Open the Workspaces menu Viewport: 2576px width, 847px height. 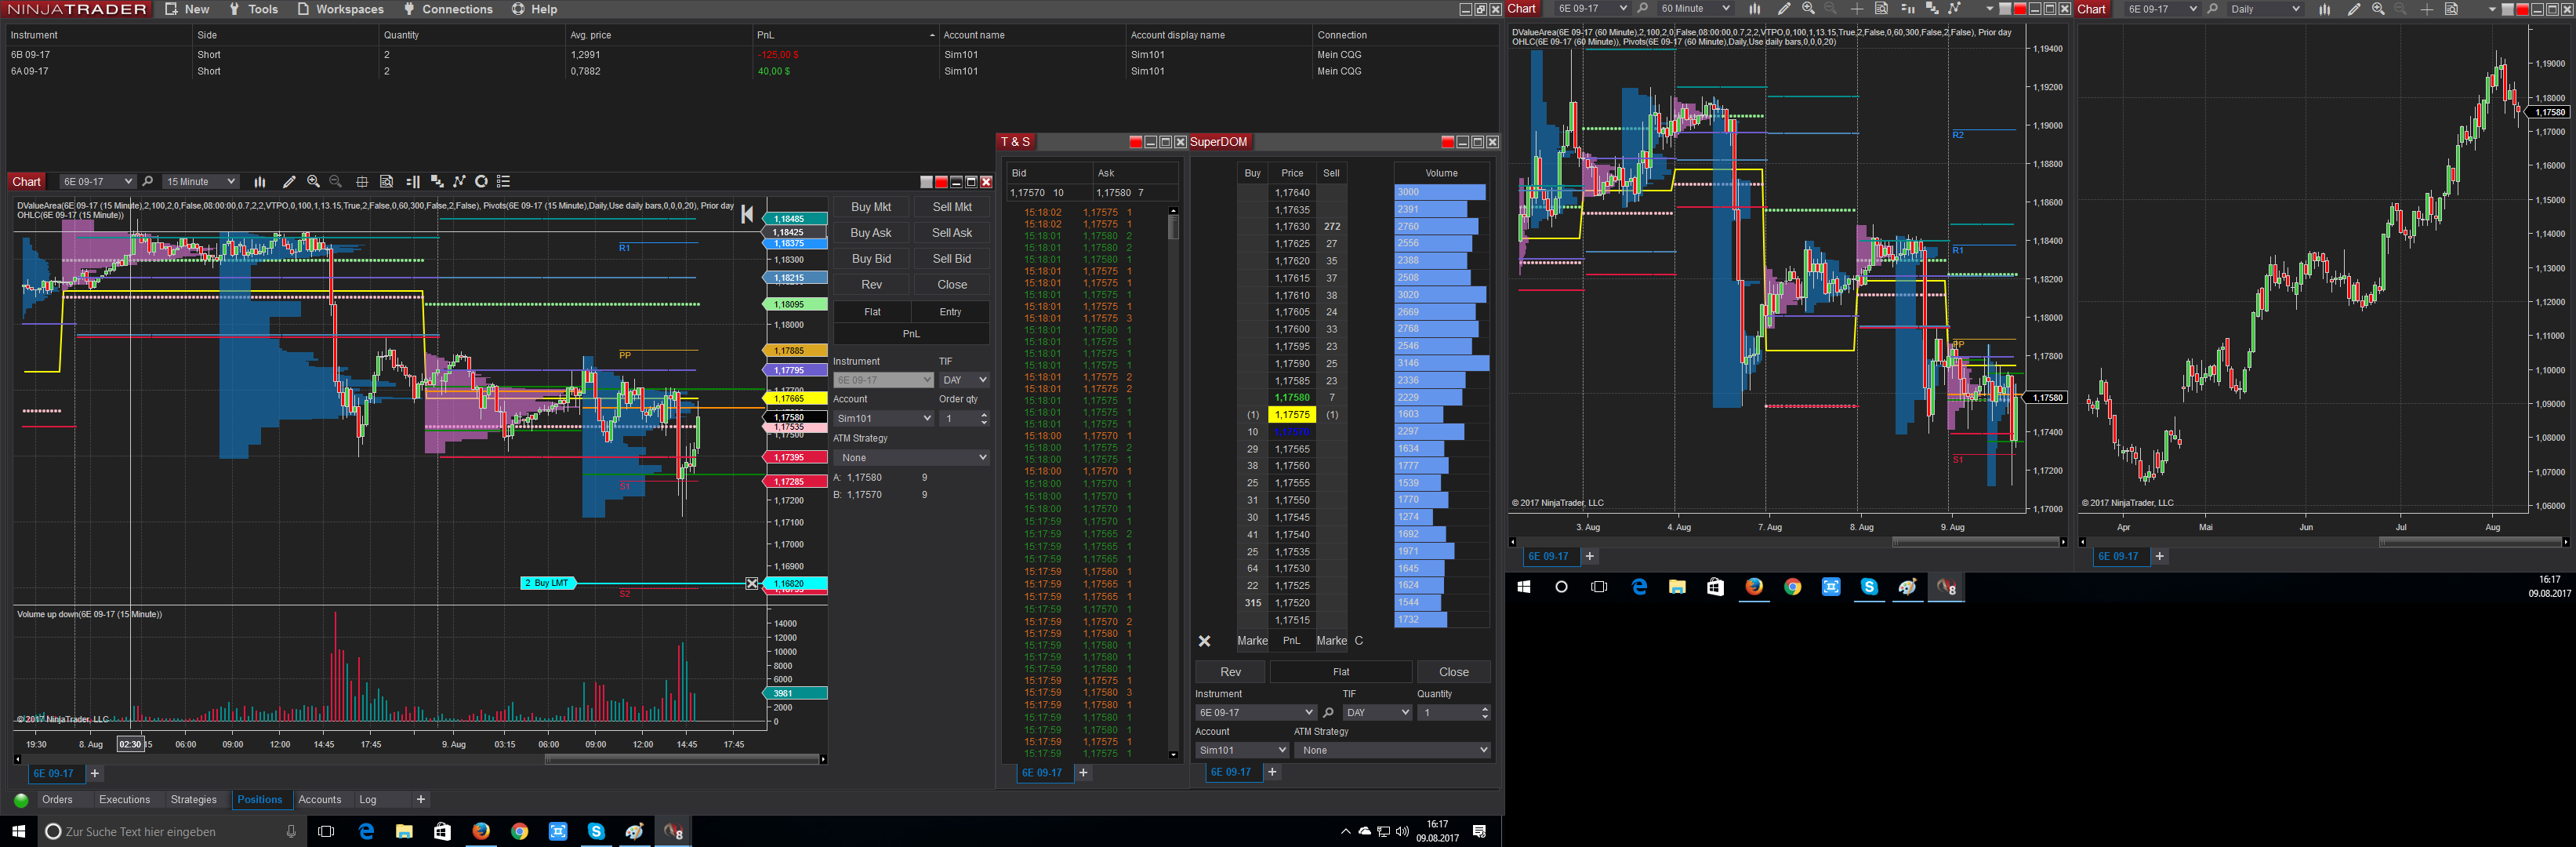340,9
